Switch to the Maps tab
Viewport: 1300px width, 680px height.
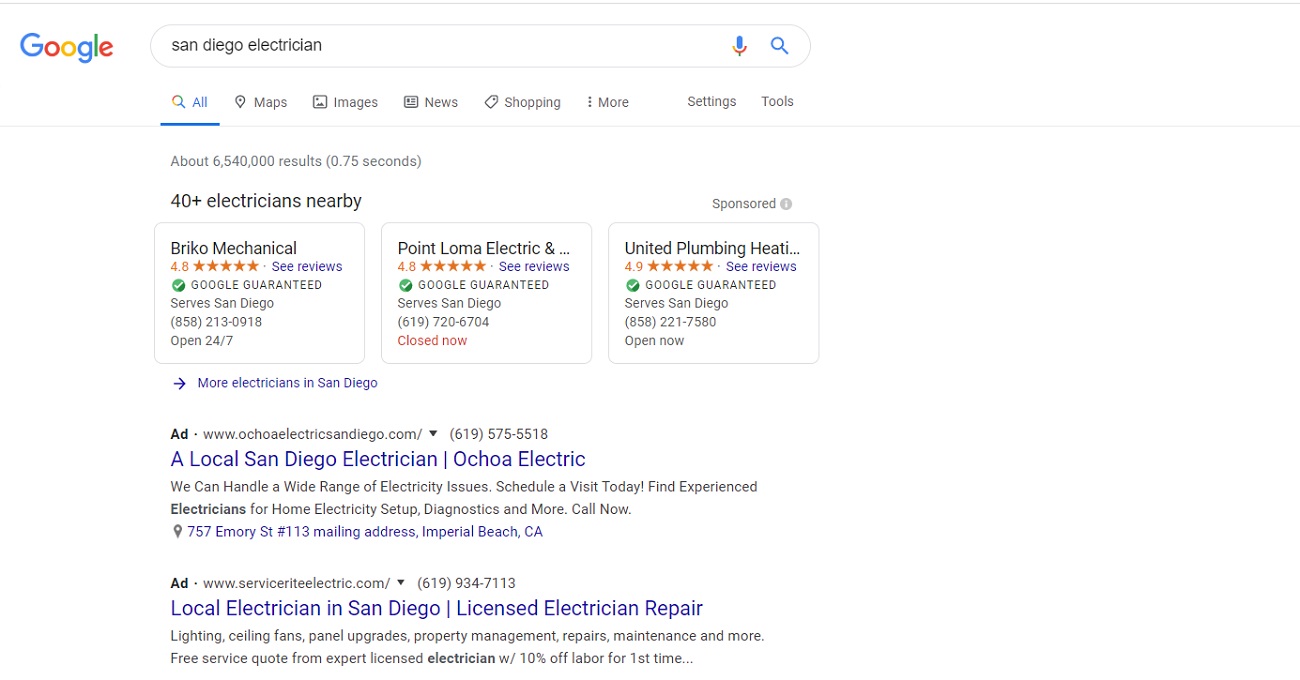click(260, 101)
